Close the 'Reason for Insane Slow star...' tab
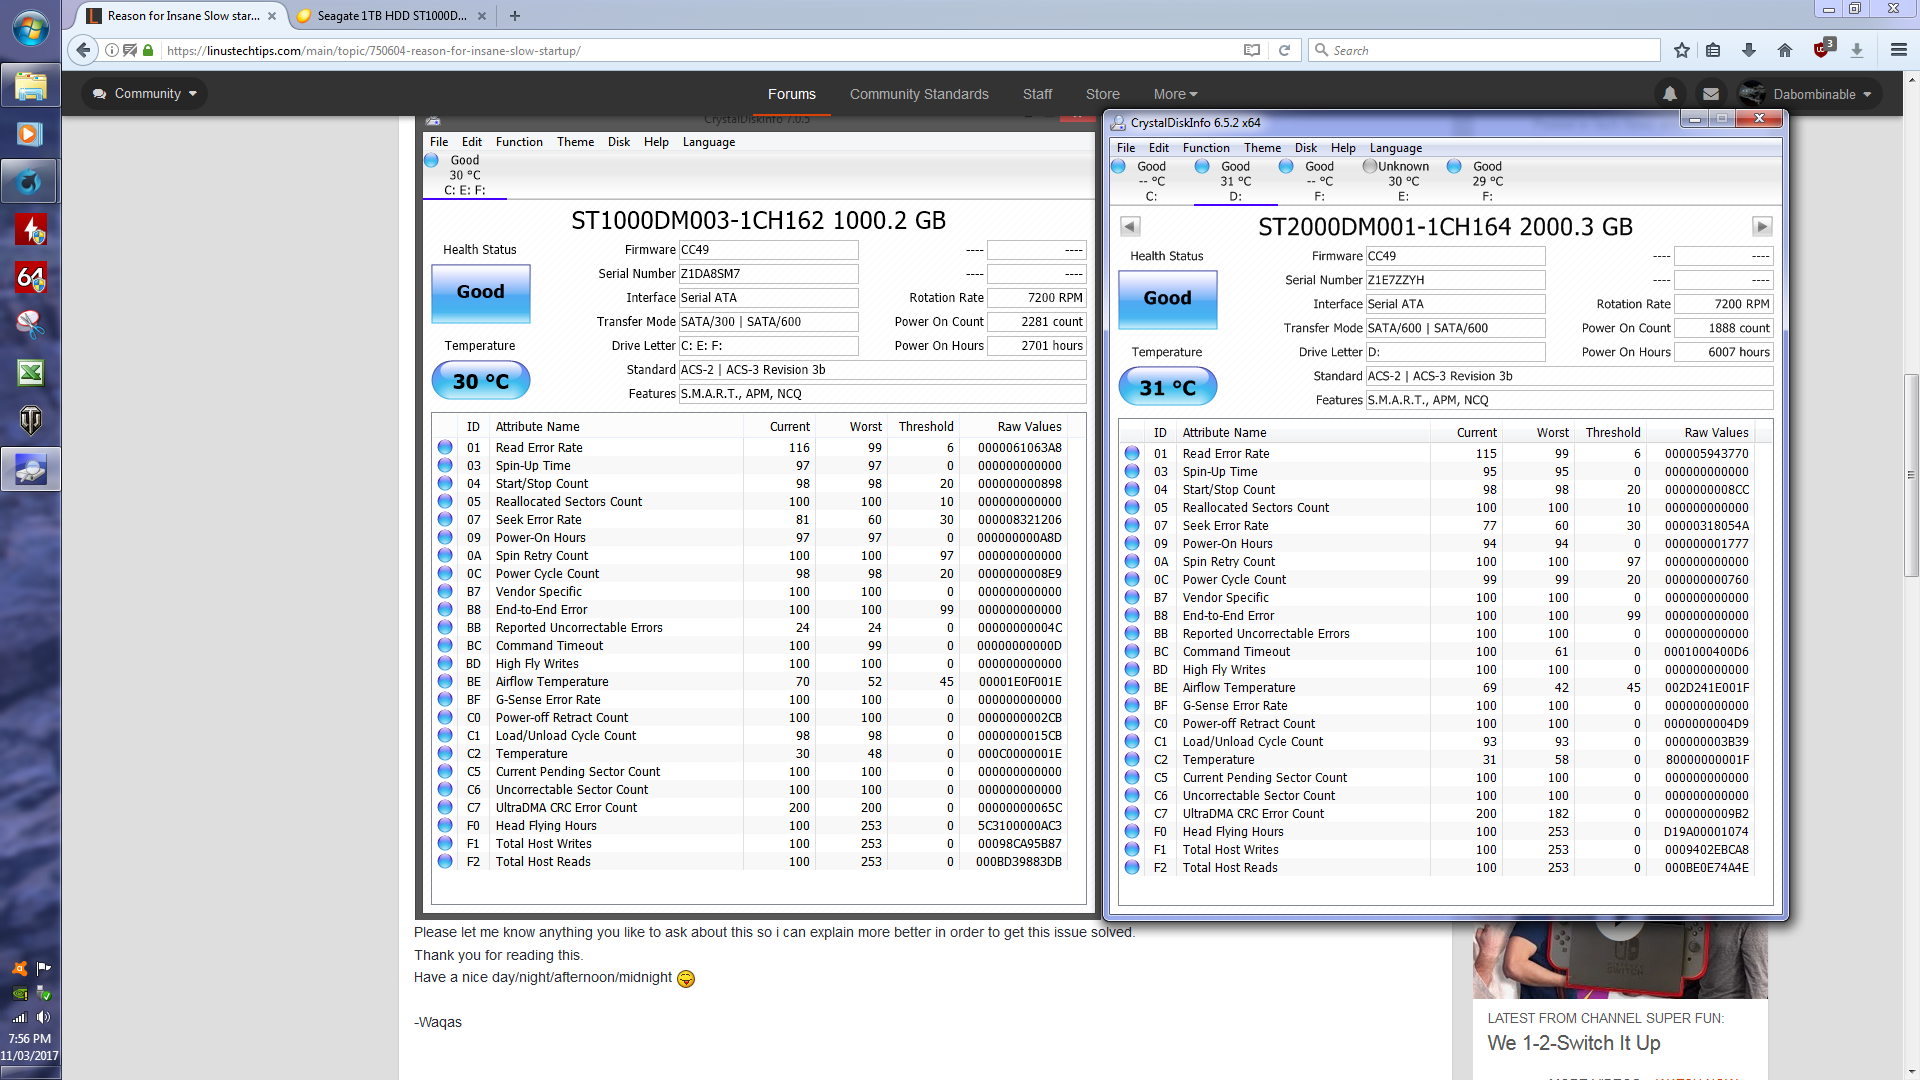The width and height of the screenshot is (1920, 1080). (272, 16)
